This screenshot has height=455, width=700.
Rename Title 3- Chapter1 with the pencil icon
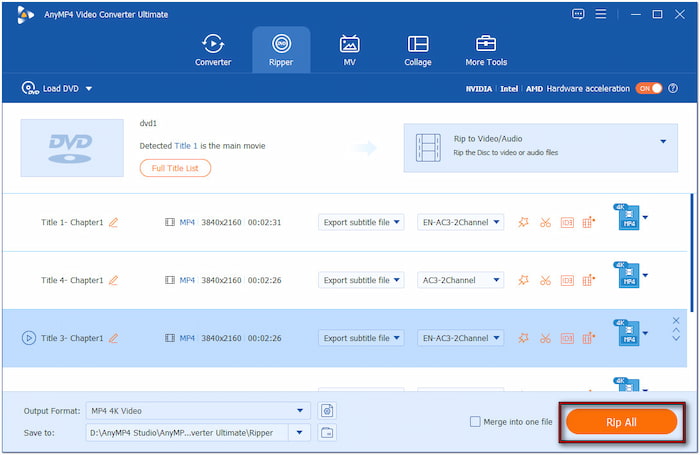tap(113, 338)
